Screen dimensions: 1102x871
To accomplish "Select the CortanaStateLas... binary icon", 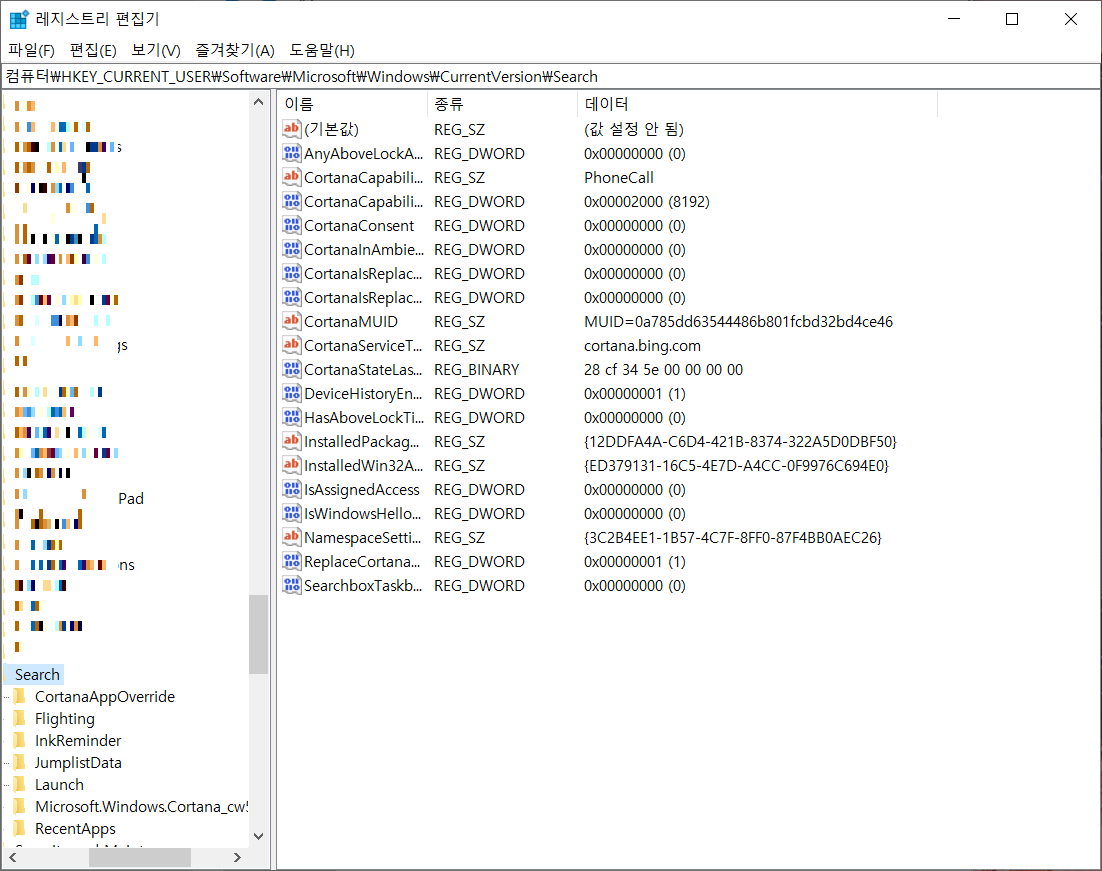I will (x=292, y=368).
